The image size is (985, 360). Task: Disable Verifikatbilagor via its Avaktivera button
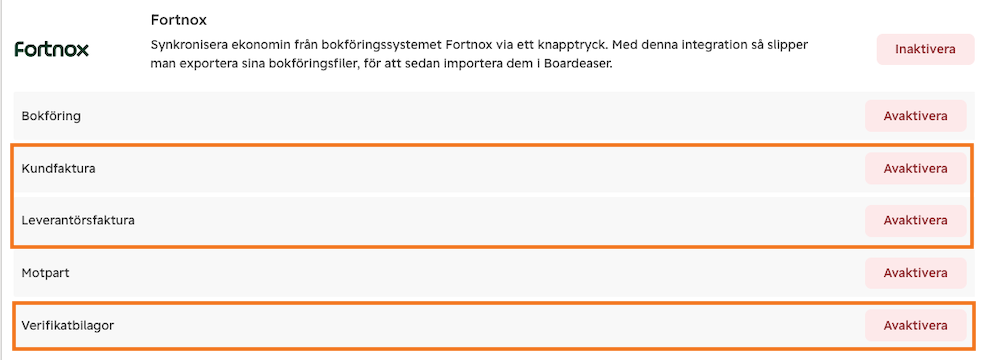tap(915, 325)
